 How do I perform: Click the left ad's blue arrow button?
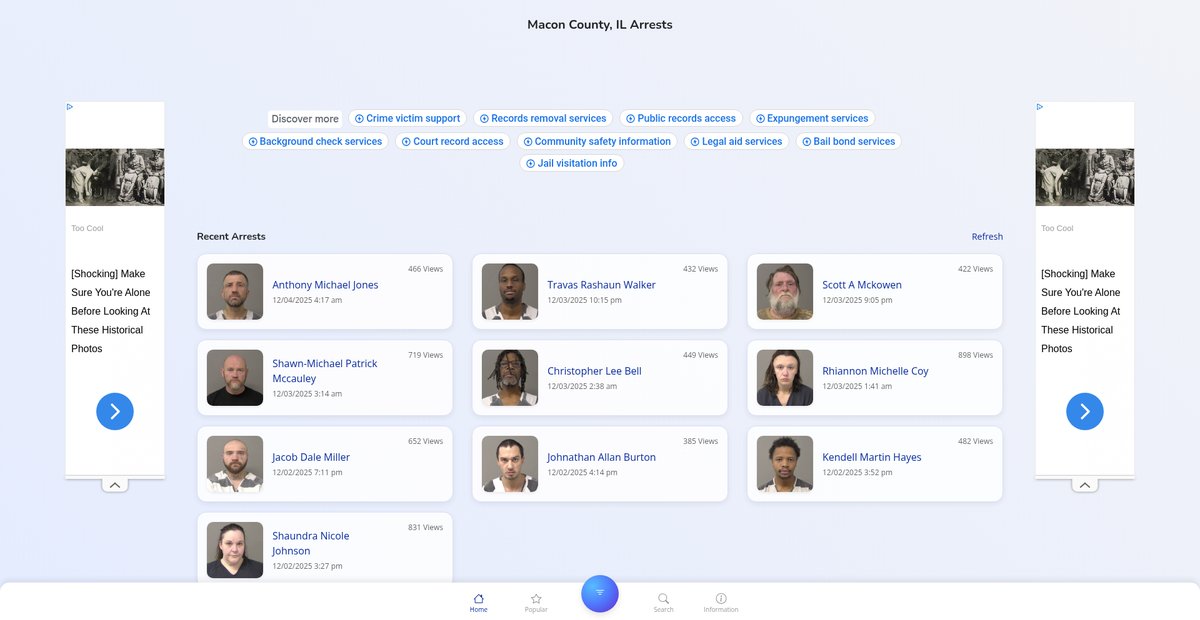click(115, 411)
